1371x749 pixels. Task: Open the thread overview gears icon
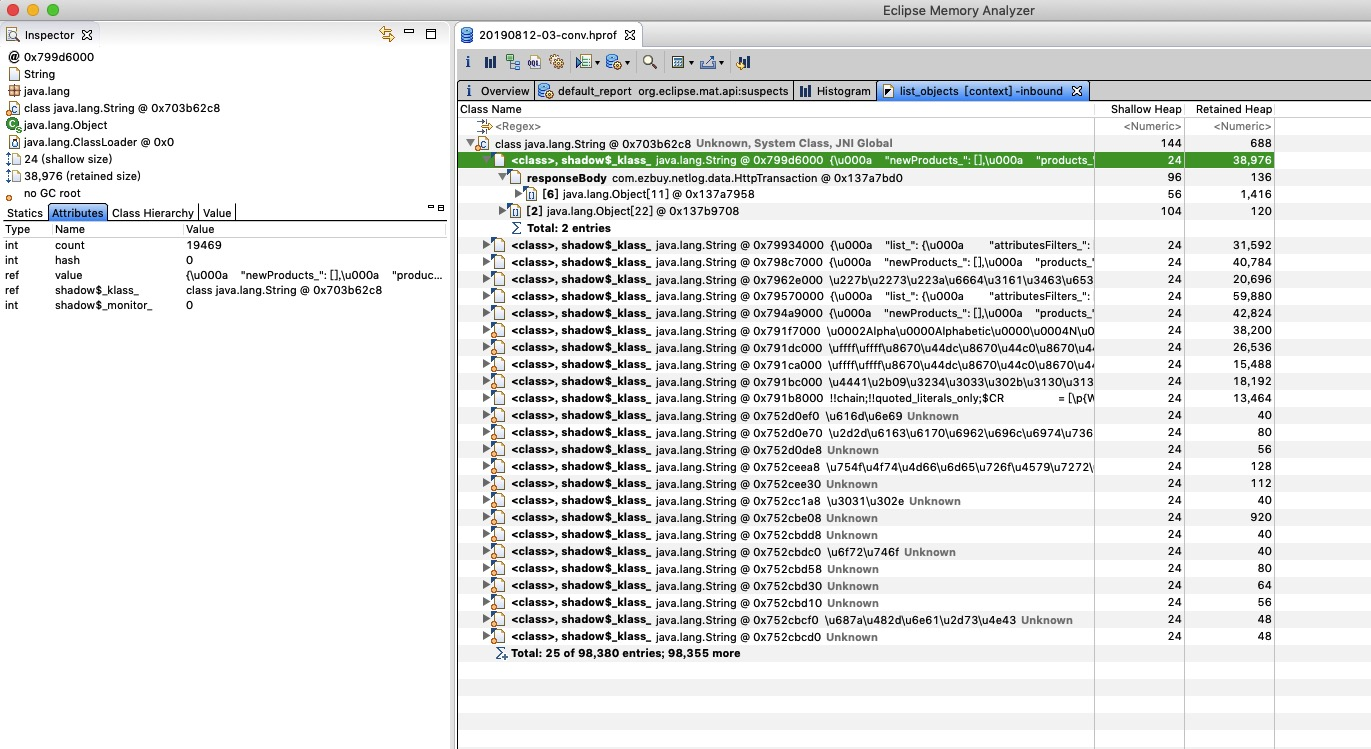point(556,62)
